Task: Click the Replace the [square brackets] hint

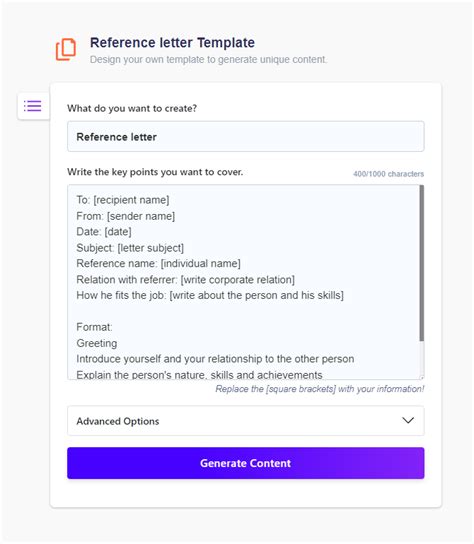Action: (x=320, y=389)
